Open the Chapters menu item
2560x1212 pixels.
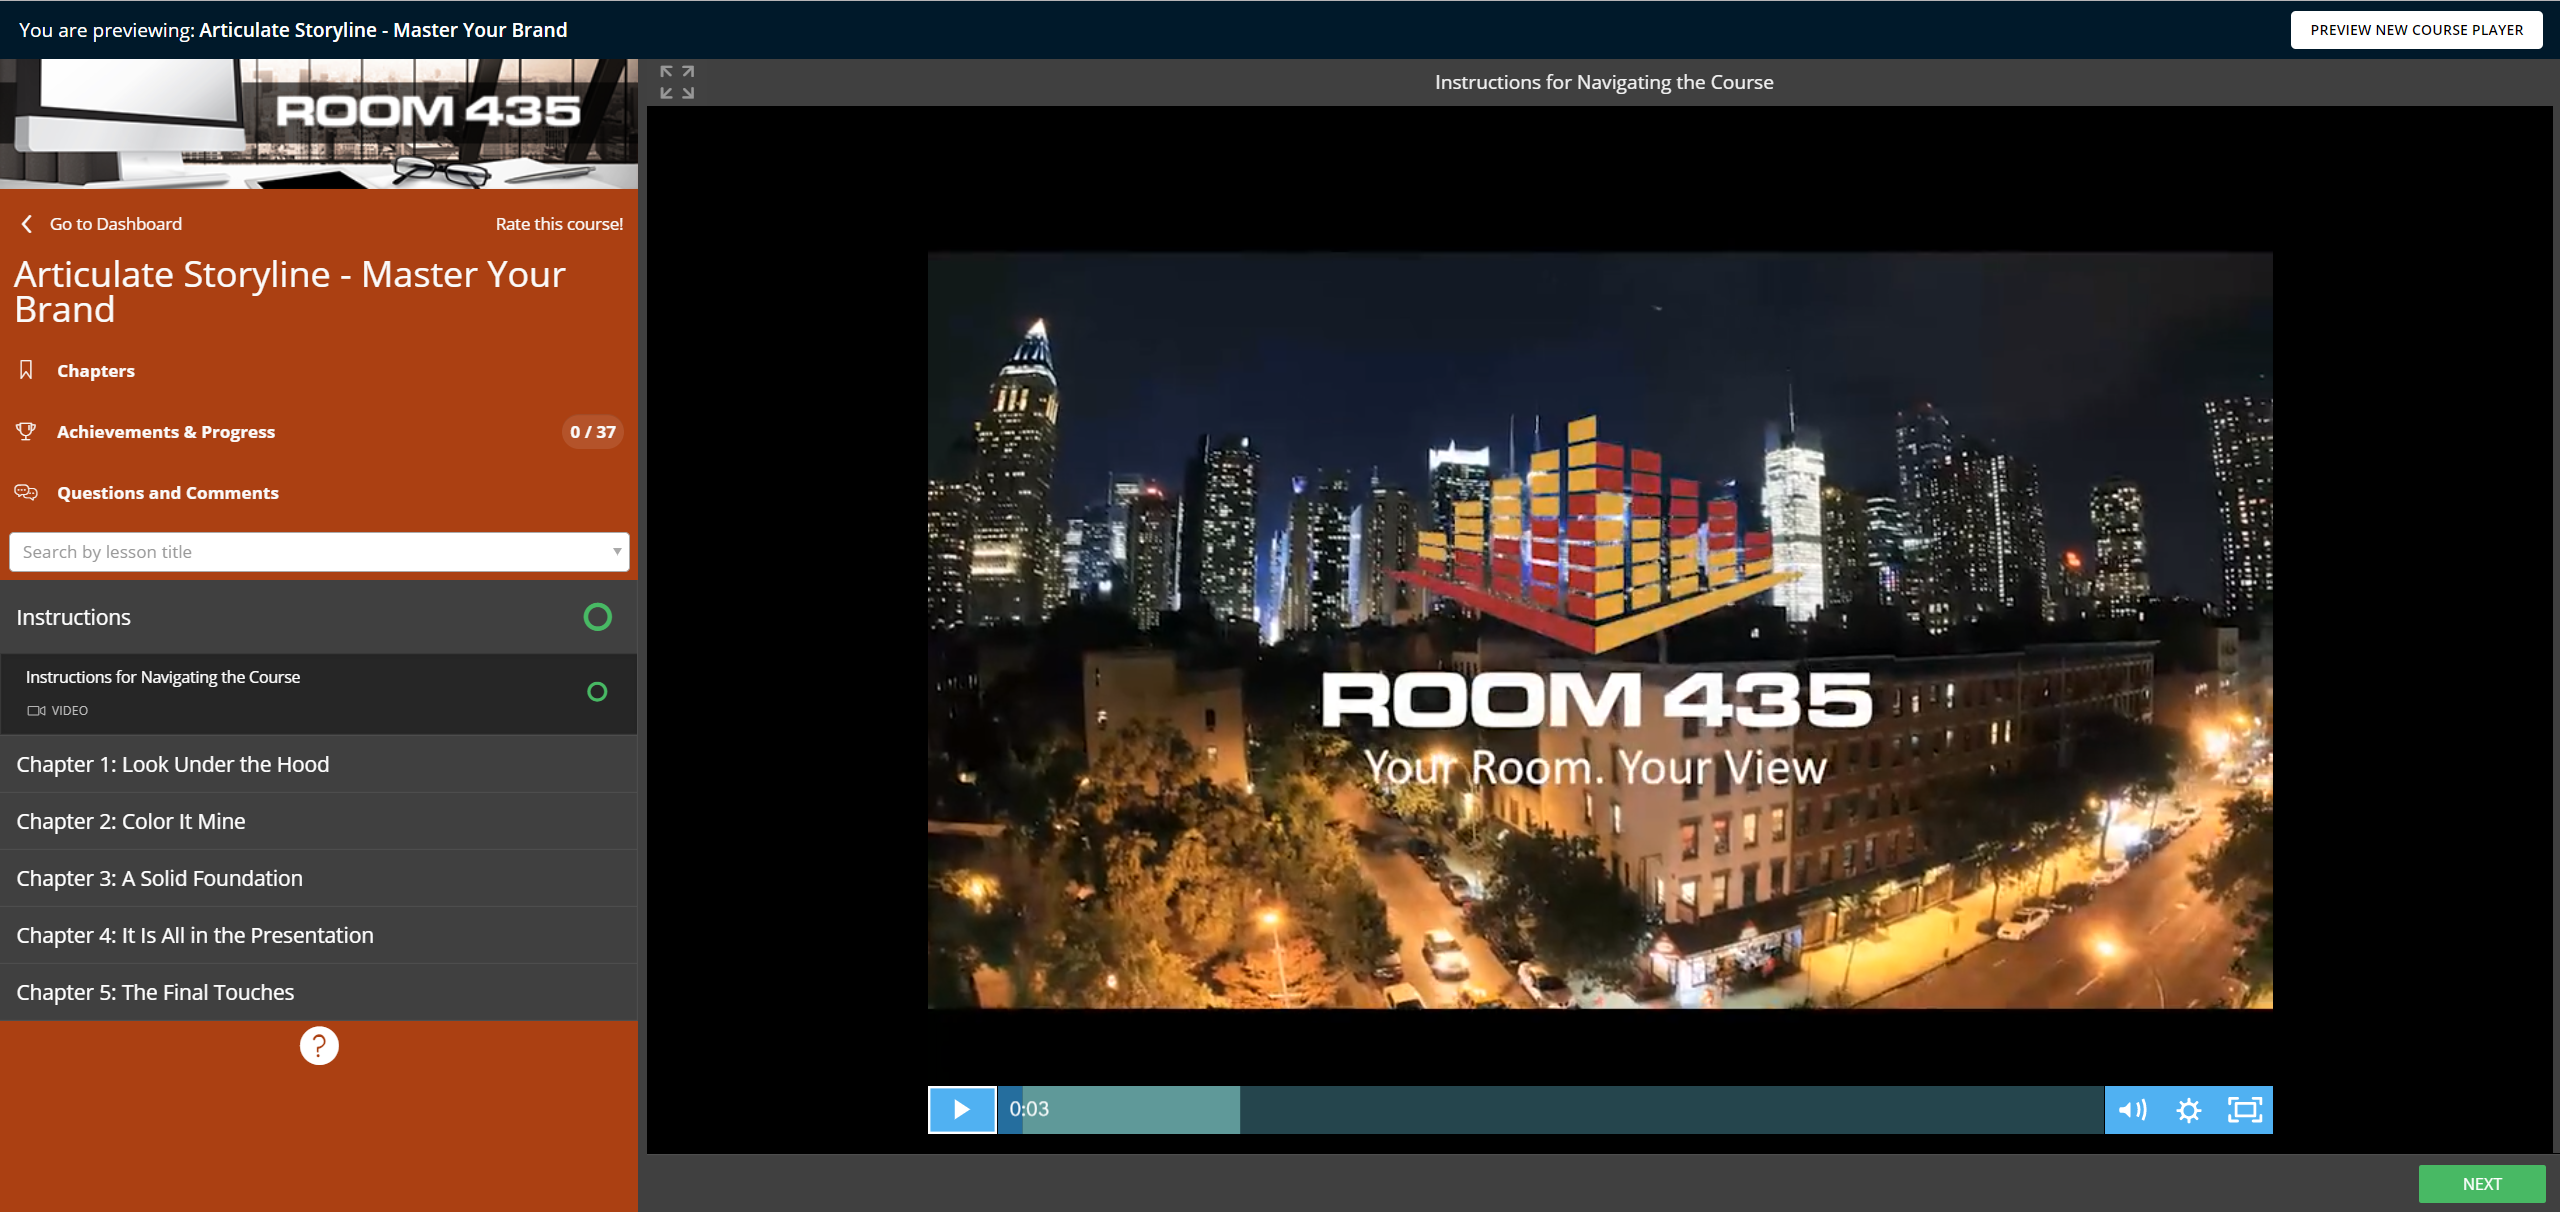tap(96, 371)
